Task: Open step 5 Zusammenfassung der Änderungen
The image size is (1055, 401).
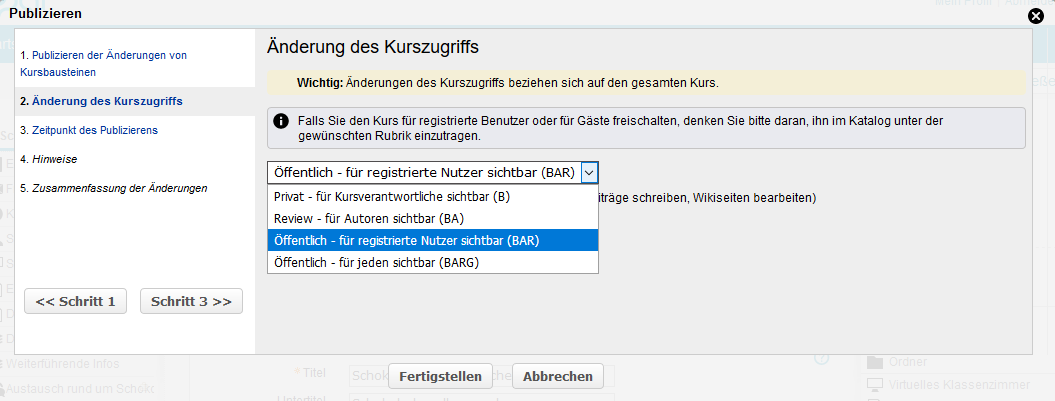Action: tap(113, 188)
